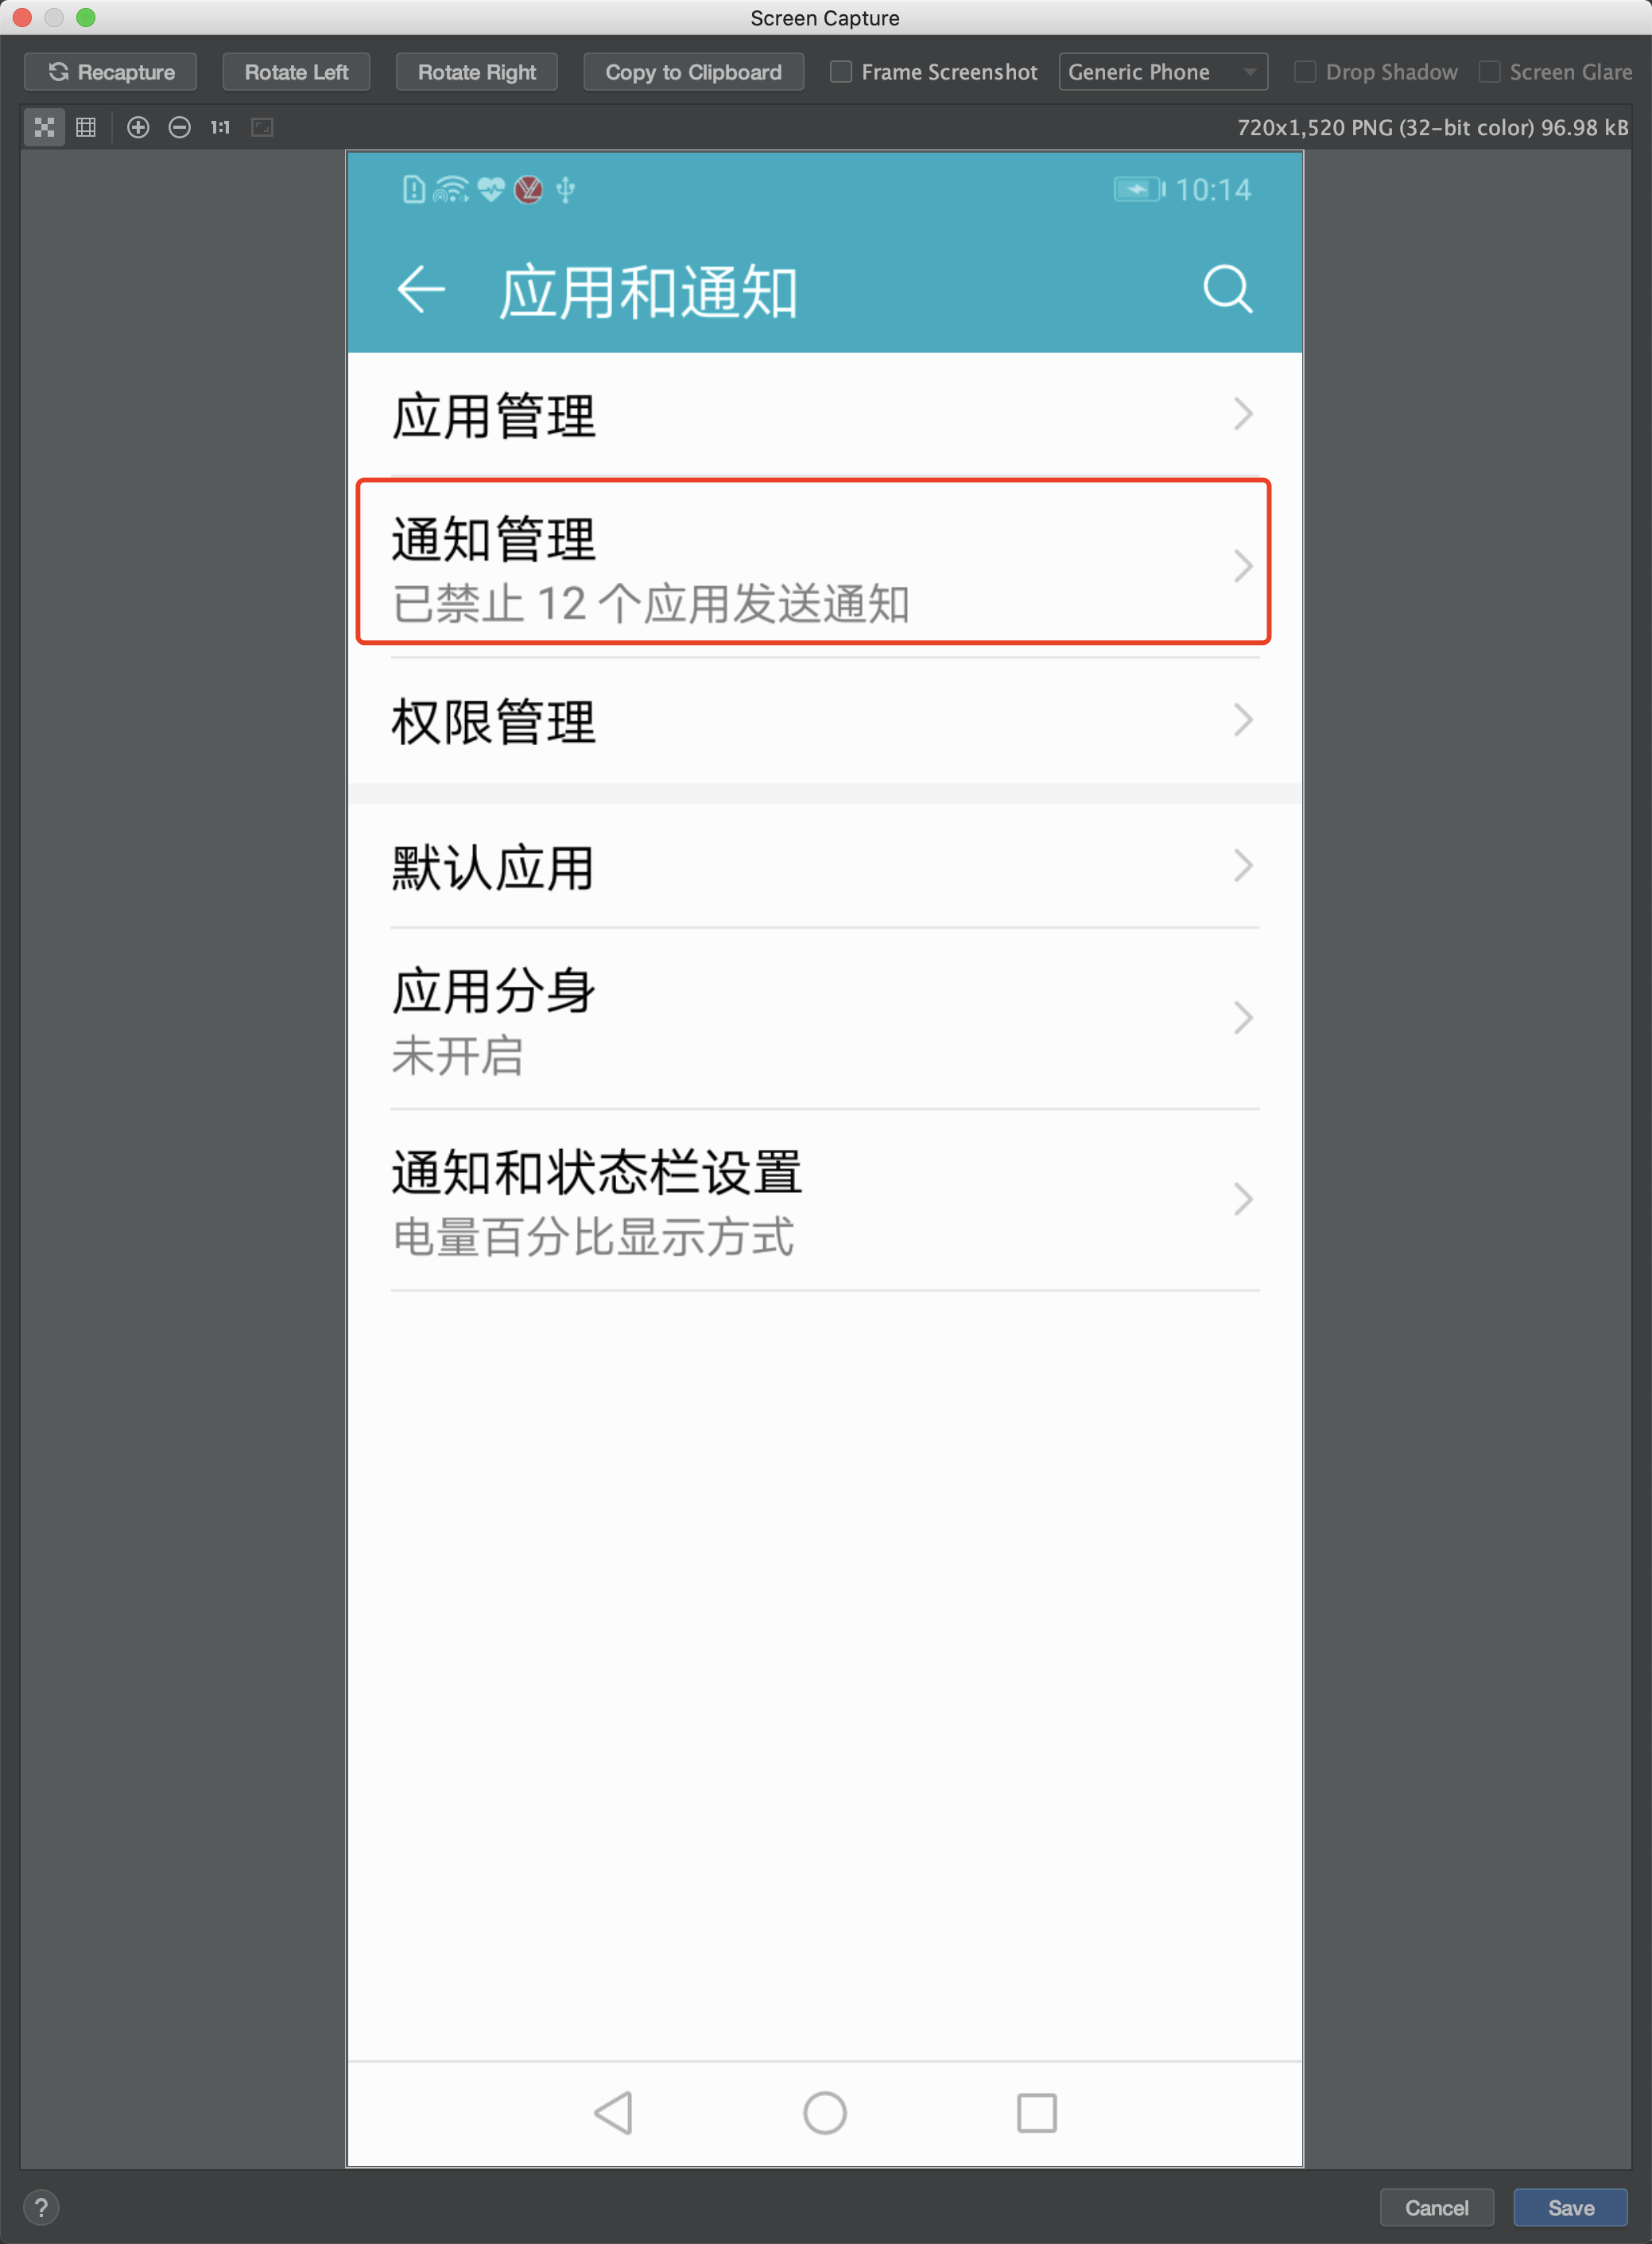The image size is (1652, 2244).
Task: Open the 应用管理 row chevron
Action: click(x=1243, y=414)
